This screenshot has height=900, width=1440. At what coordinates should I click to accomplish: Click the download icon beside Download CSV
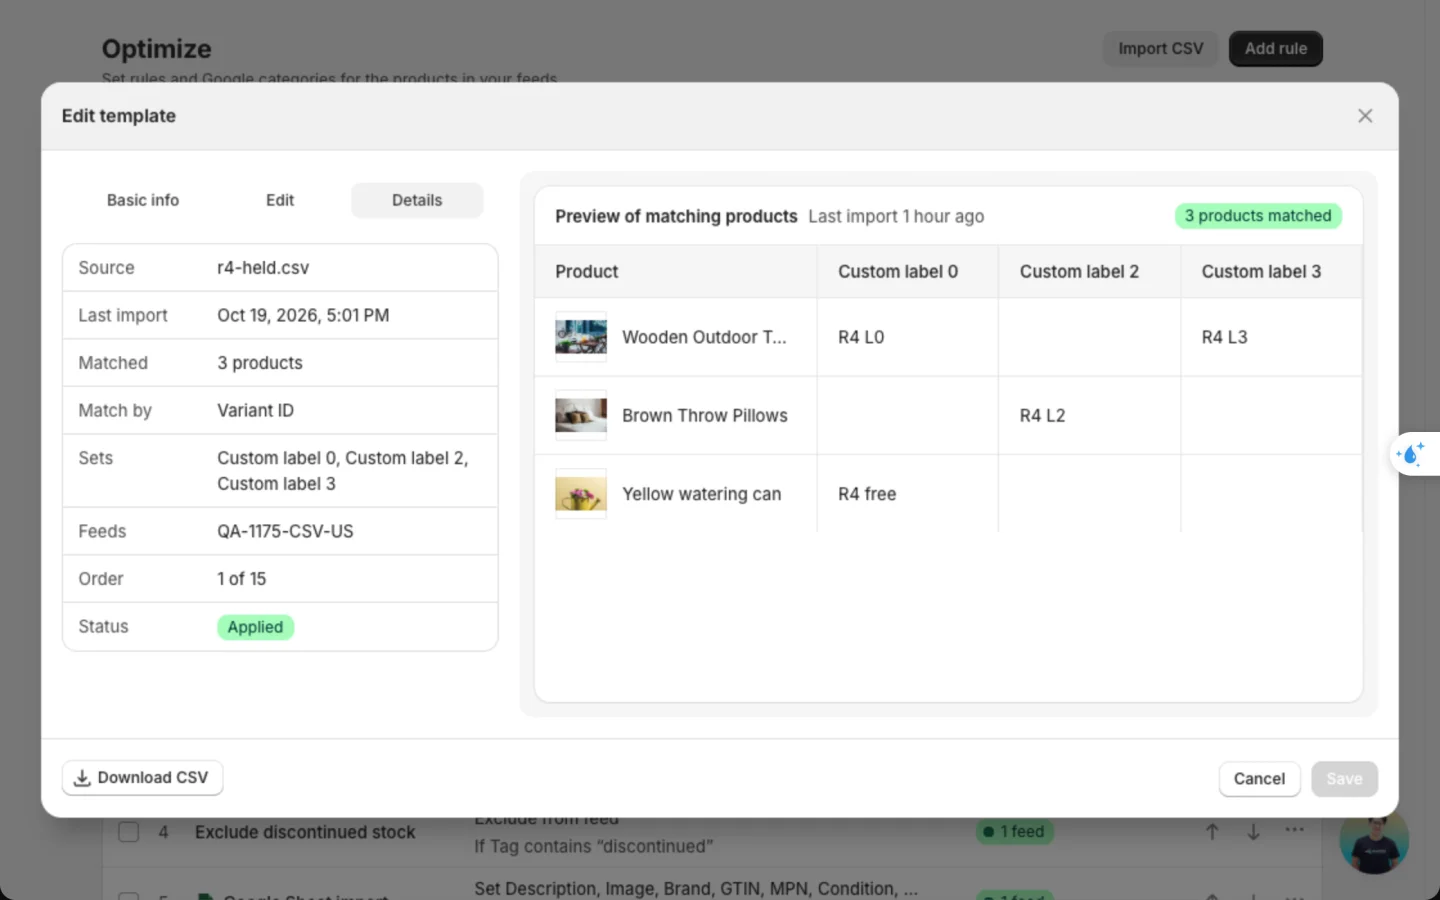pos(82,778)
